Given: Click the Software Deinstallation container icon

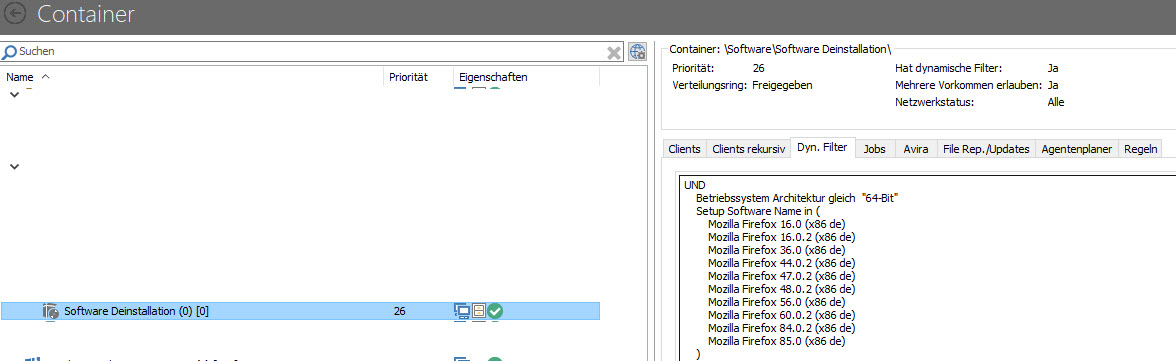Looking at the screenshot, I should [50, 311].
